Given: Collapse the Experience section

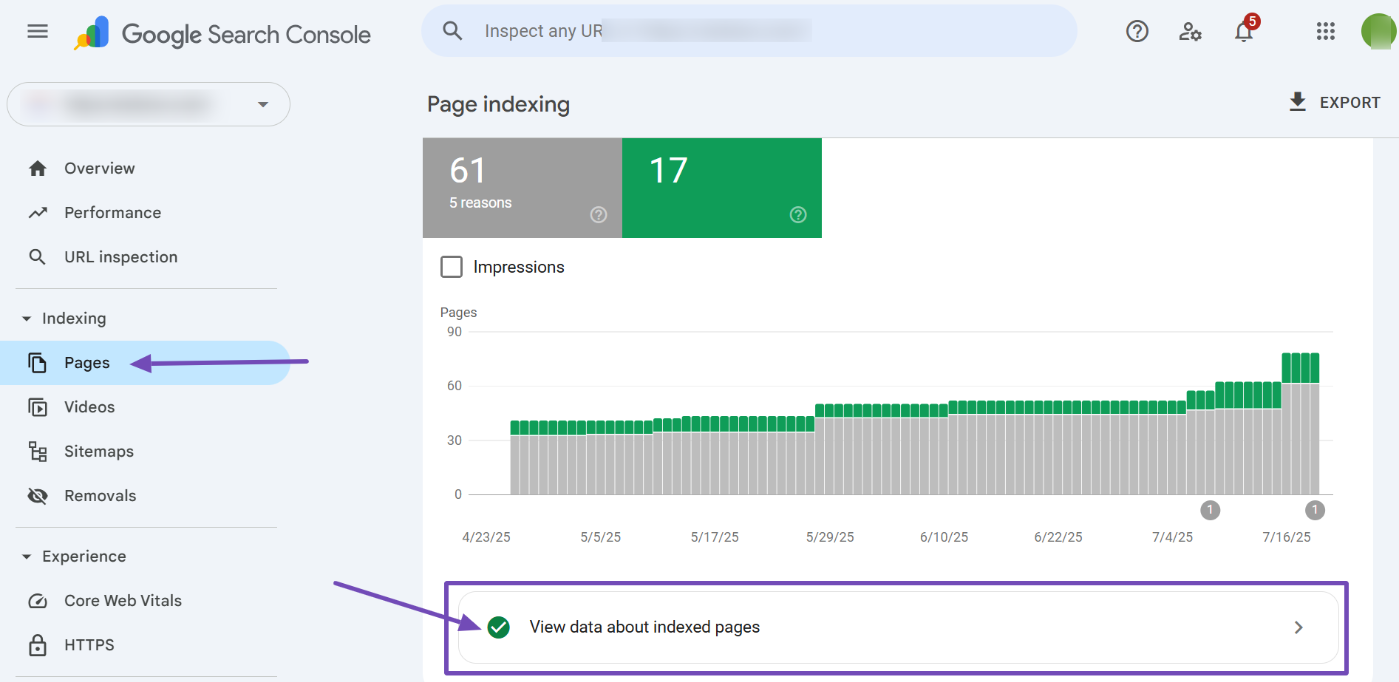Looking at the screenshot, I should [x=27, y=557].
